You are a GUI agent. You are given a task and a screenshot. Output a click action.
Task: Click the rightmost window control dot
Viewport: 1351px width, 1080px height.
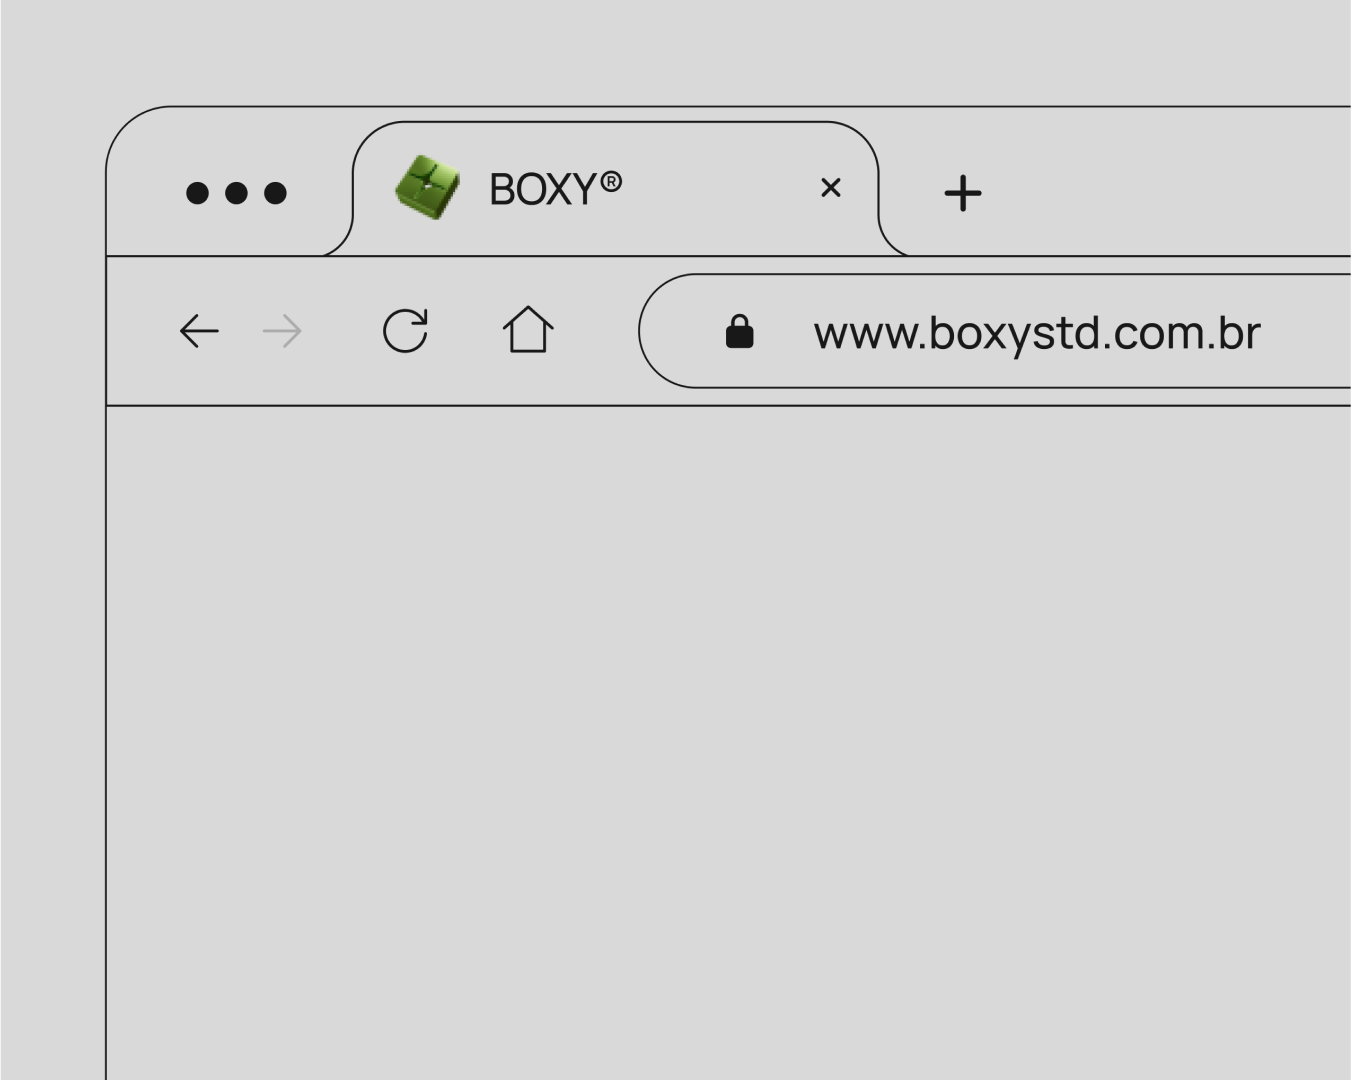(275, 193)
